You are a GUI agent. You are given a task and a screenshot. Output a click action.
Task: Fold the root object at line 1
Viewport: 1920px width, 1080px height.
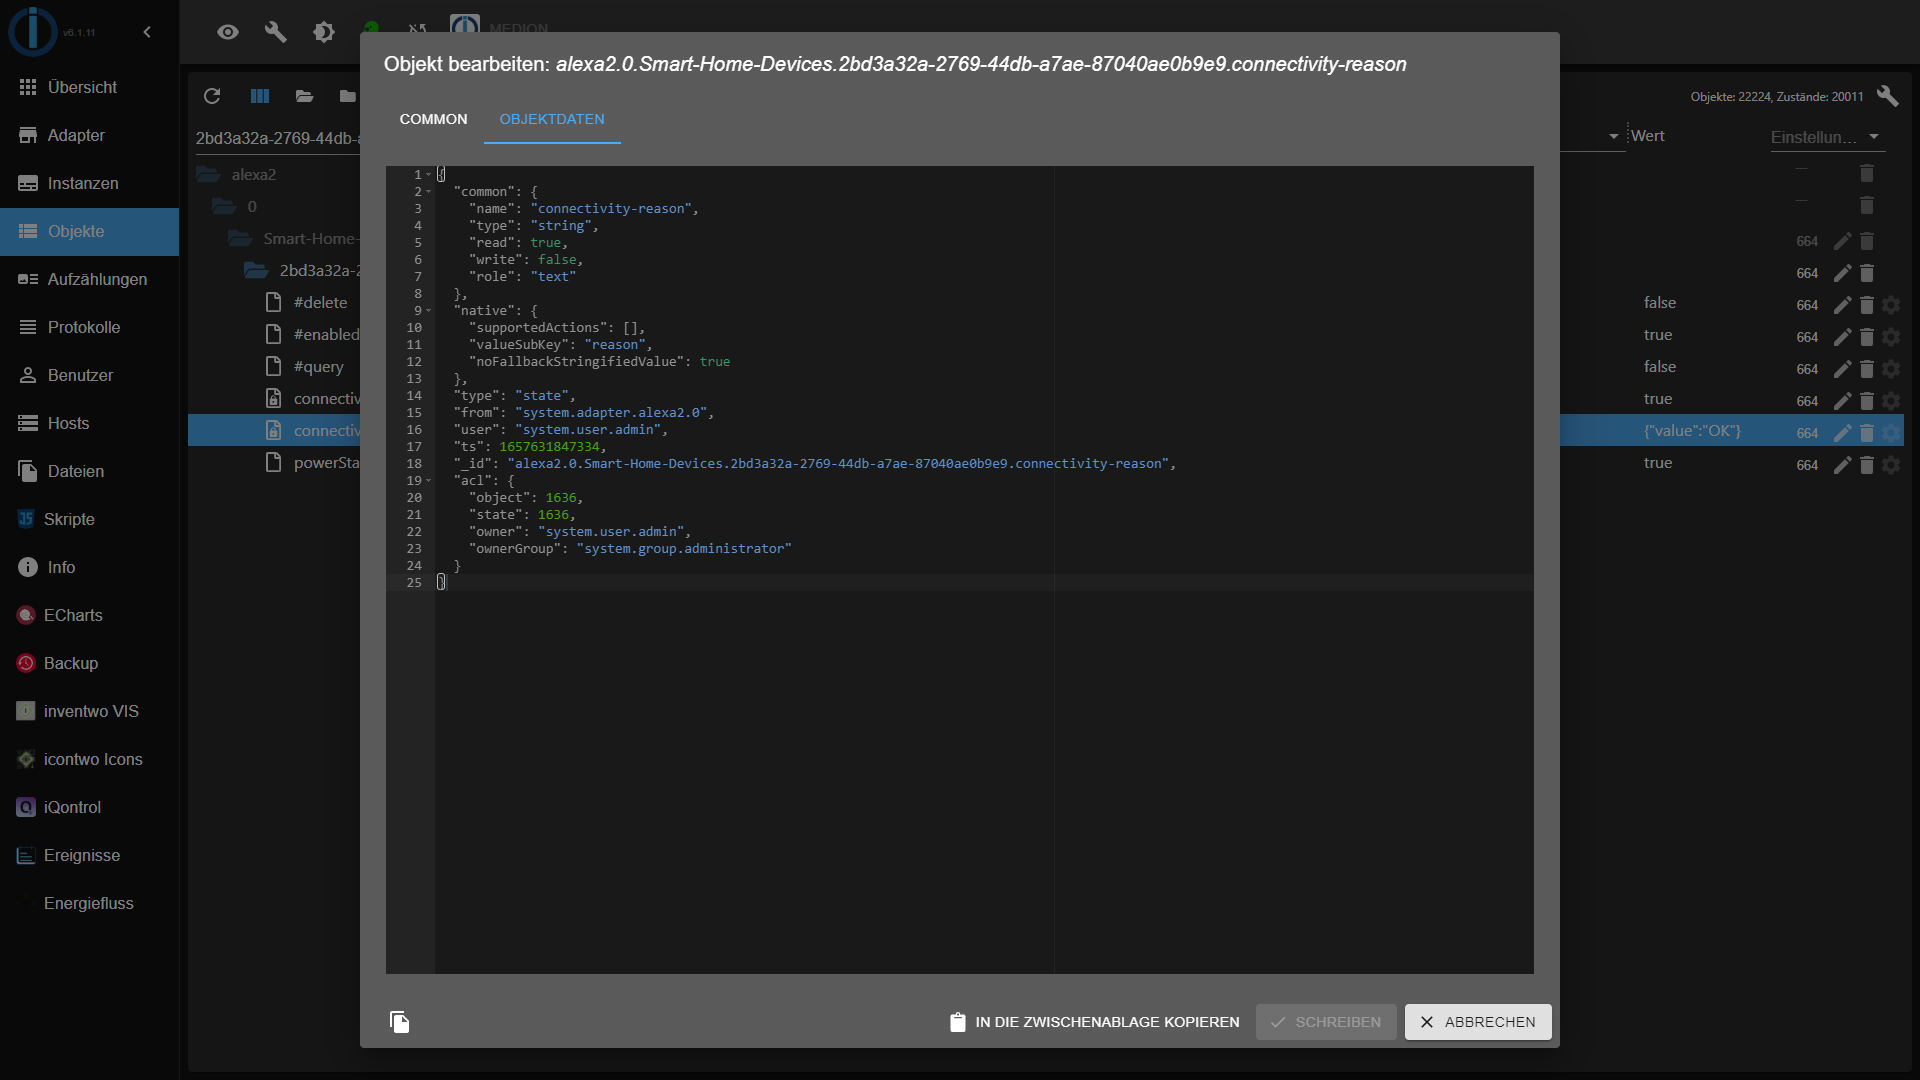tap(429, 175)
